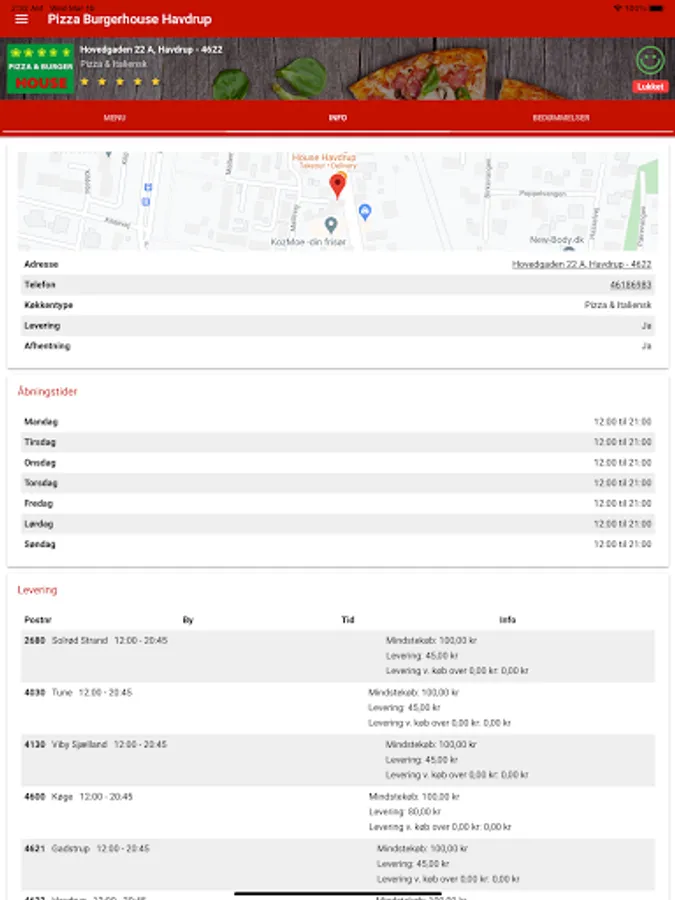This screenshot has width=675, height=900.
Task: Select the 4130 Viby Sjælland delivery row
Action: click(x=338, y=760)
